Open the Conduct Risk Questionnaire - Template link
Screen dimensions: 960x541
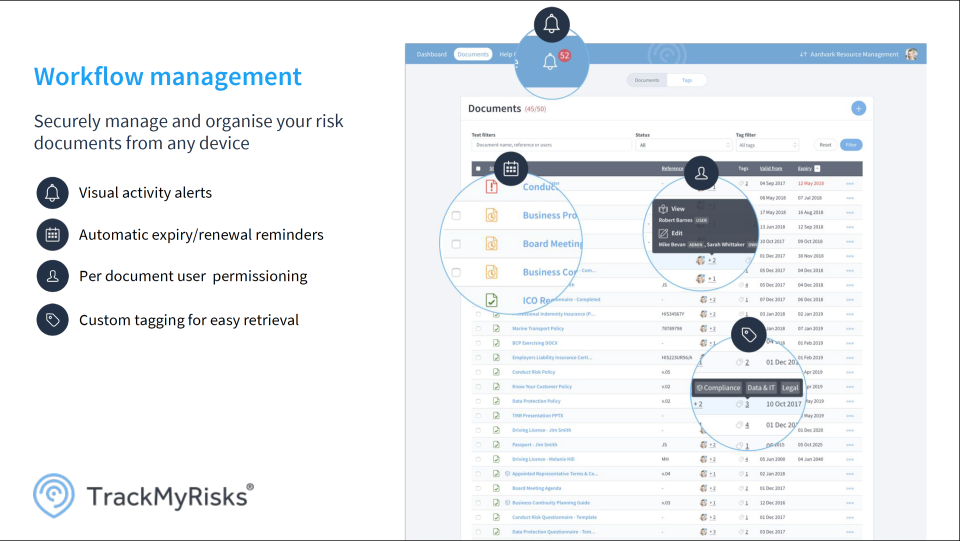[x=554, y=518]
